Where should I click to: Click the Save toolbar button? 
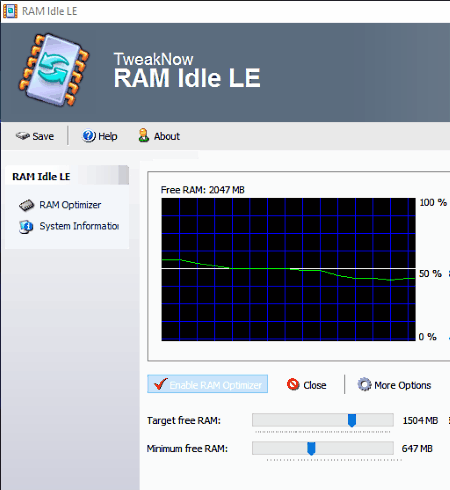pos(35,136)
